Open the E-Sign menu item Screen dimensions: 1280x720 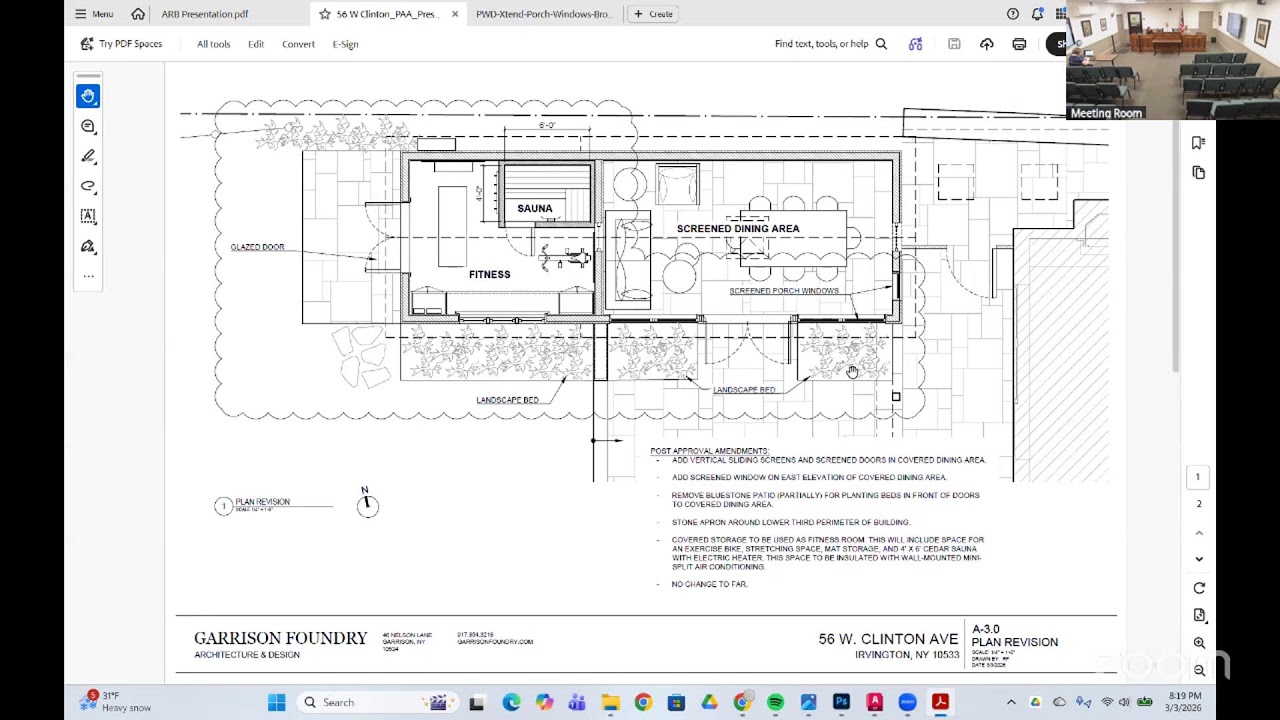click(x=345, y=44)
